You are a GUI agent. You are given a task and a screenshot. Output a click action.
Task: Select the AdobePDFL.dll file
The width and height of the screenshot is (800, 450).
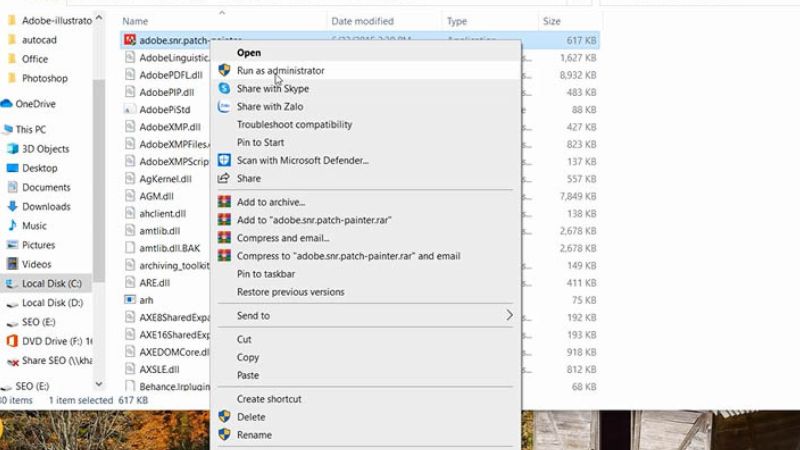[171, 75]
